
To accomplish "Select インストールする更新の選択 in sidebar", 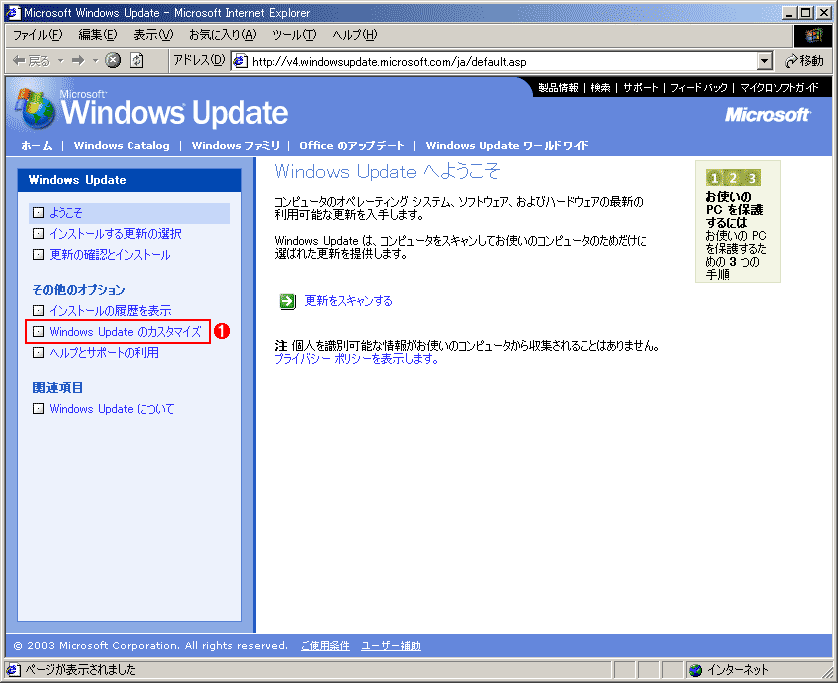I will click(x=115, y=234).
